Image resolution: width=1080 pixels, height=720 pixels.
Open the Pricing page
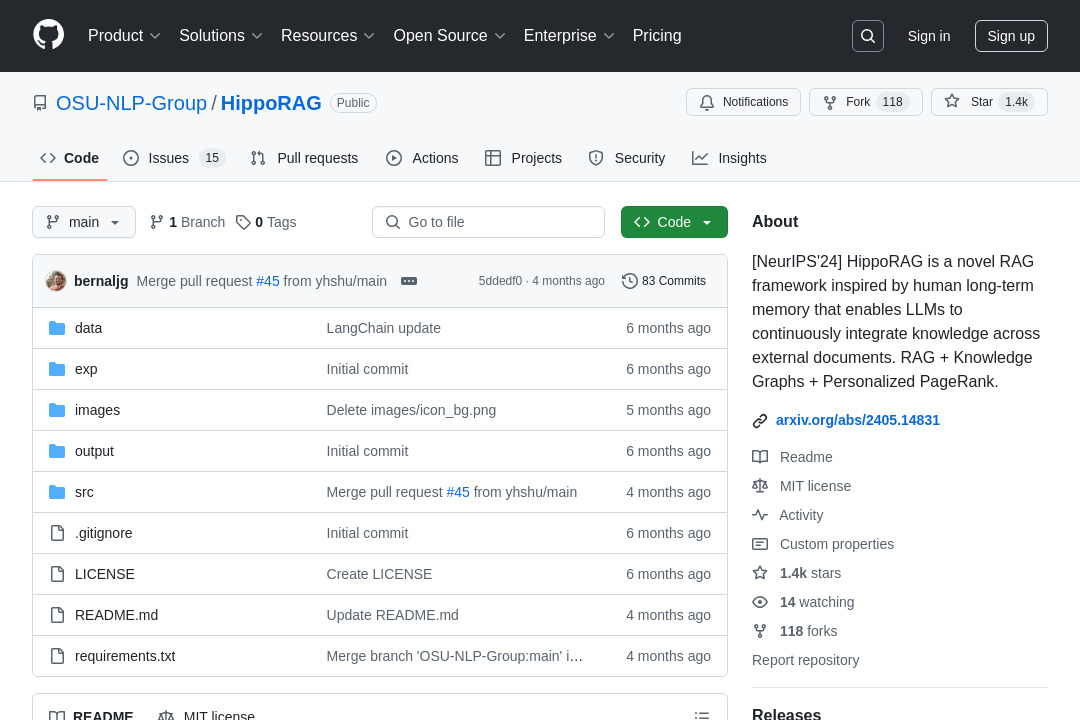(x=657, y=36)
